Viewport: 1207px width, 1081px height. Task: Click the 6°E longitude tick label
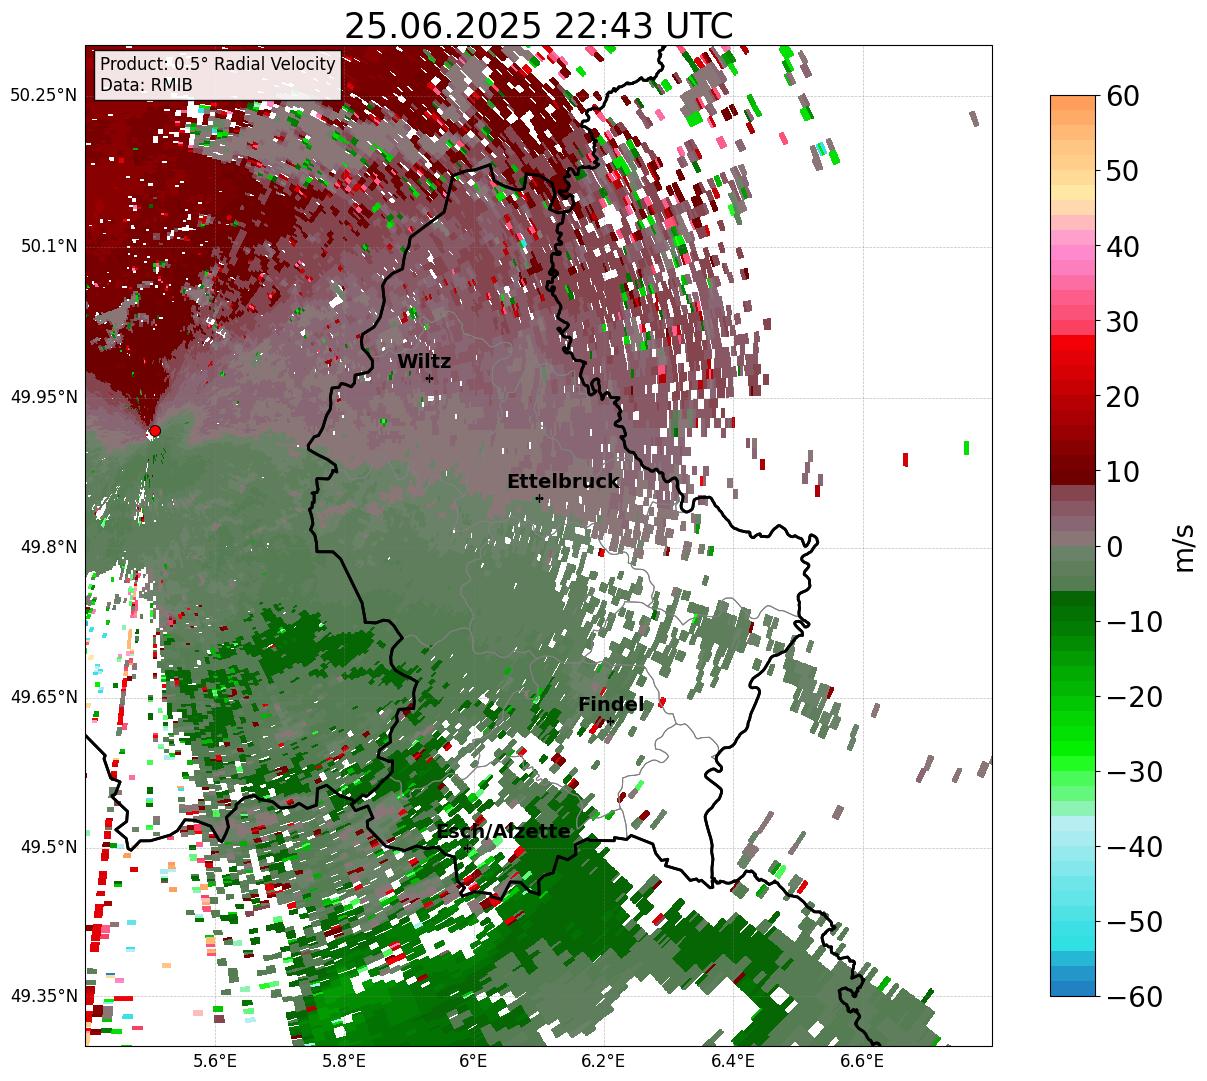(x=473, y=1061)
